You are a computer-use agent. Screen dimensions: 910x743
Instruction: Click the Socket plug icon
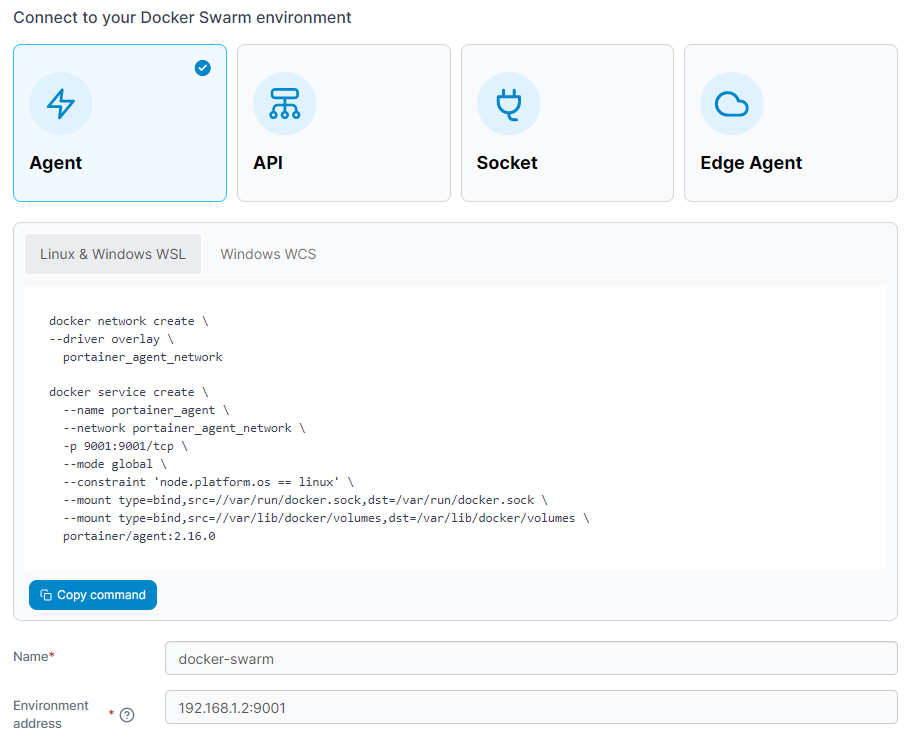coord(508,104)
